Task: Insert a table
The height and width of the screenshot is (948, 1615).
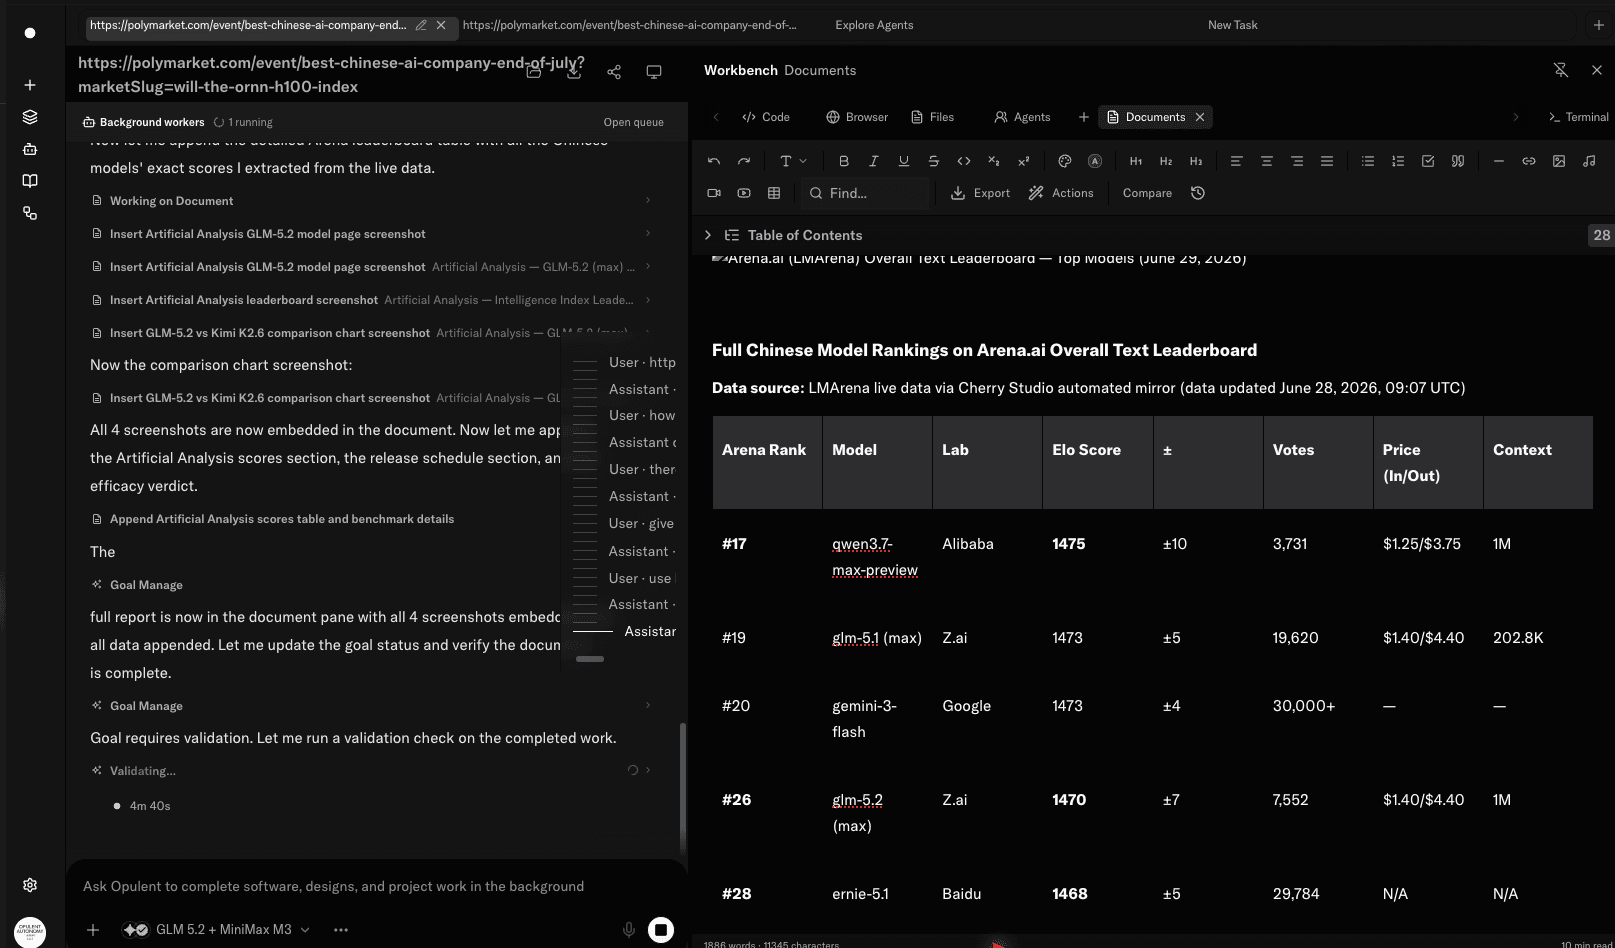Action: 774,193
